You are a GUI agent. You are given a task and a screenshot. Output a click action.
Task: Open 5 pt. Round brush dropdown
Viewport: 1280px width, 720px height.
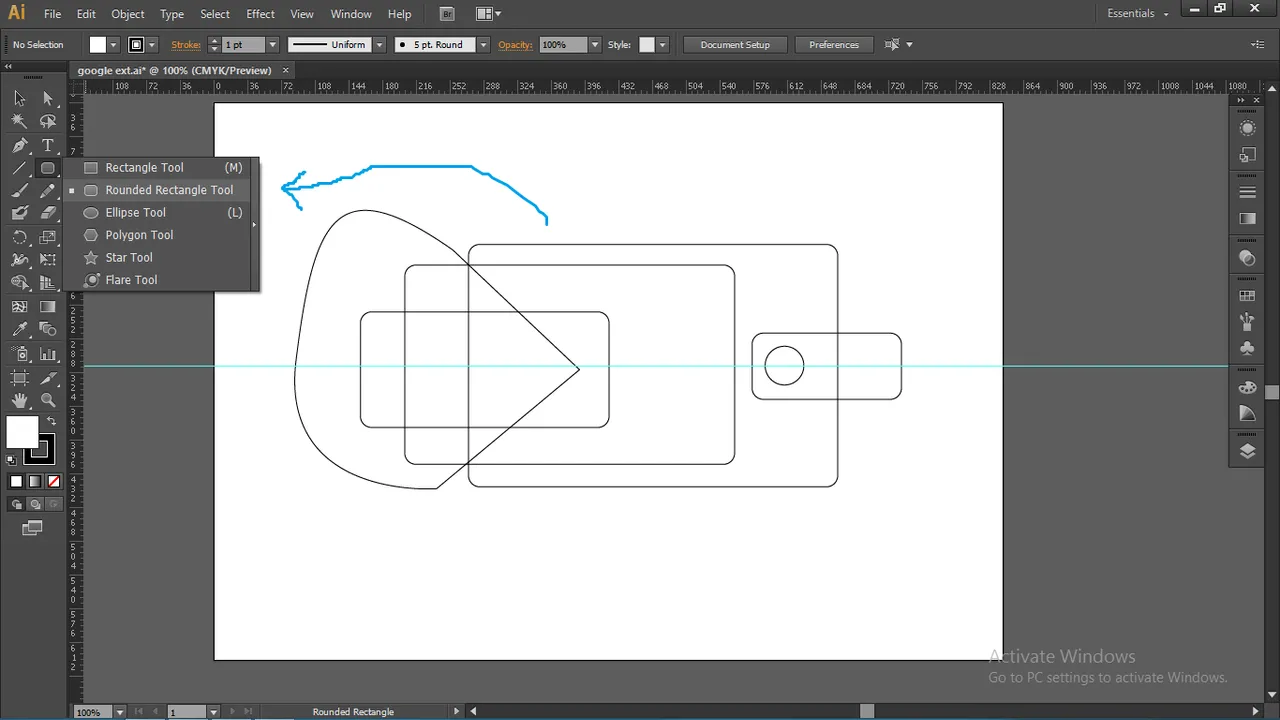pos(483,45)
